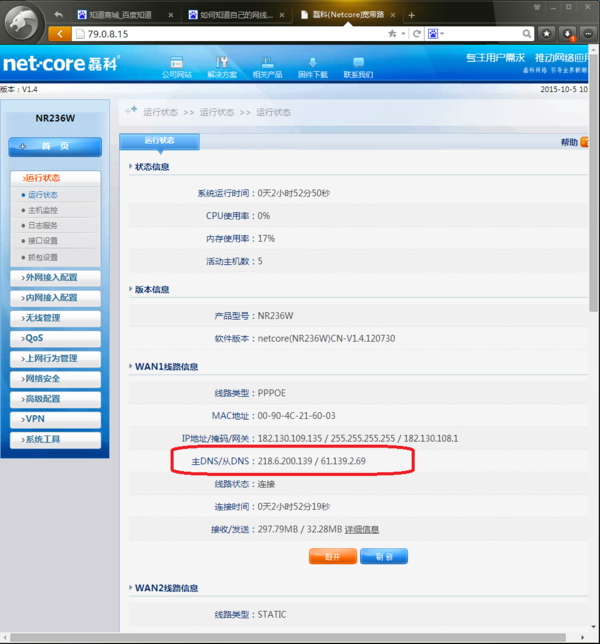600x644 pixels.
Task: Select the 运行状态 content tab
Action: 159,141
